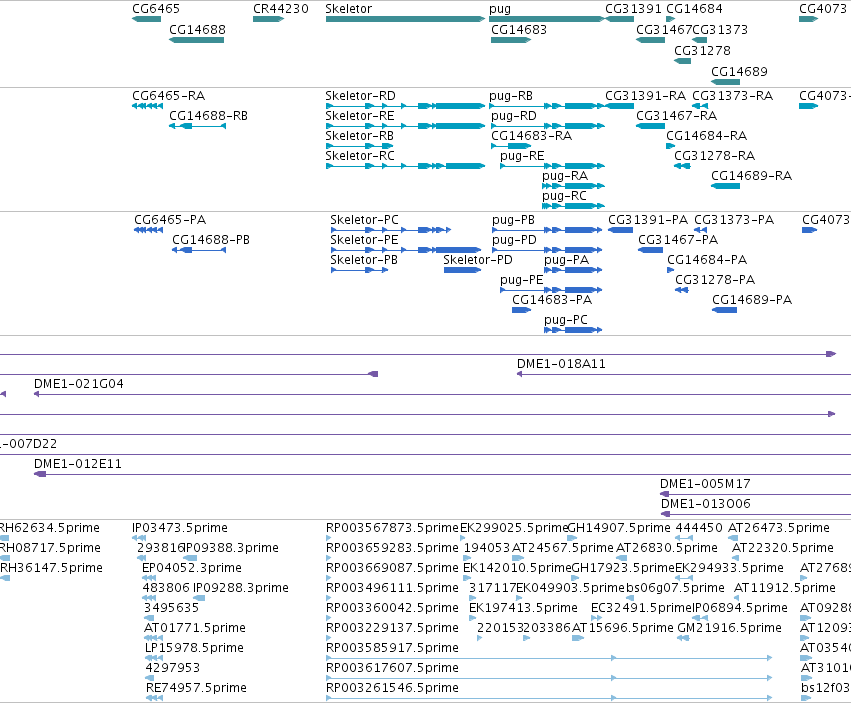The width and height of the screenshot is (851, 703).
Task: Click the CG31278-RA transcript label
Action: 714,156
